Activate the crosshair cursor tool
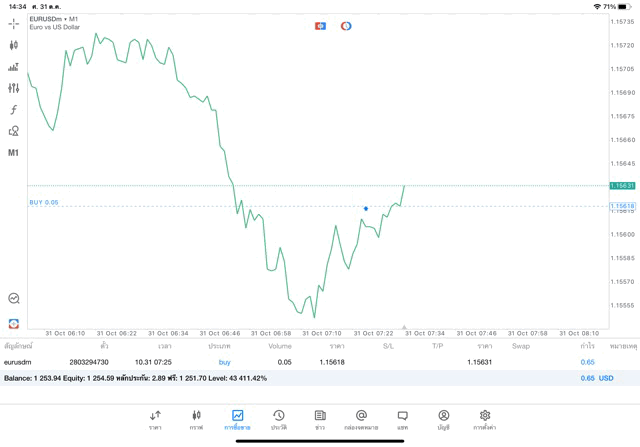 (13, 23)
